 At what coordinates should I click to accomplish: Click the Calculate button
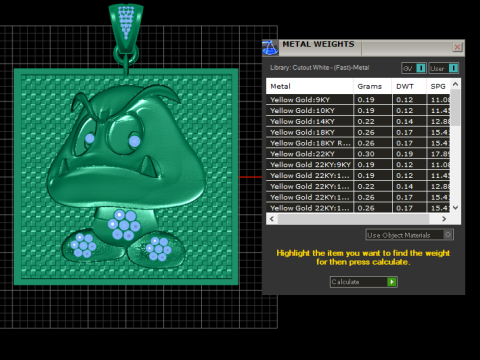point(364,282)
